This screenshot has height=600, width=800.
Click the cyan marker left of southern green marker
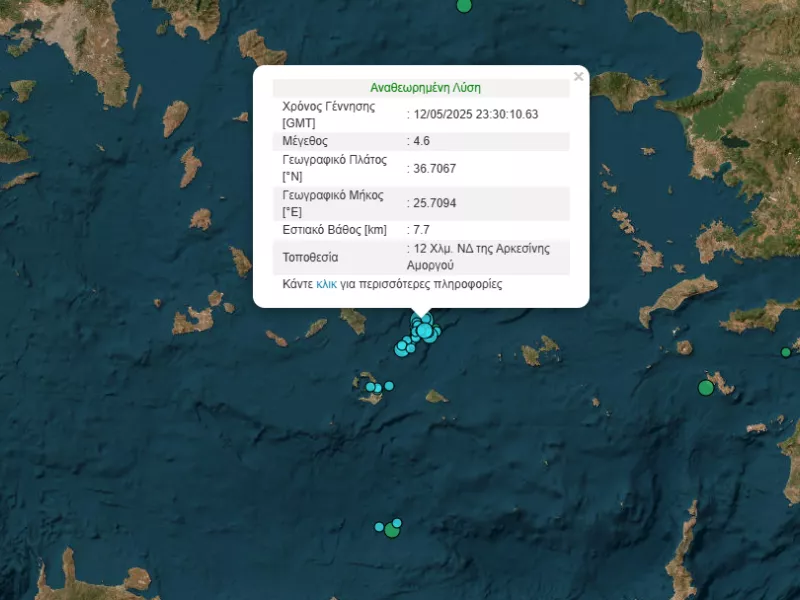point(379,527)
